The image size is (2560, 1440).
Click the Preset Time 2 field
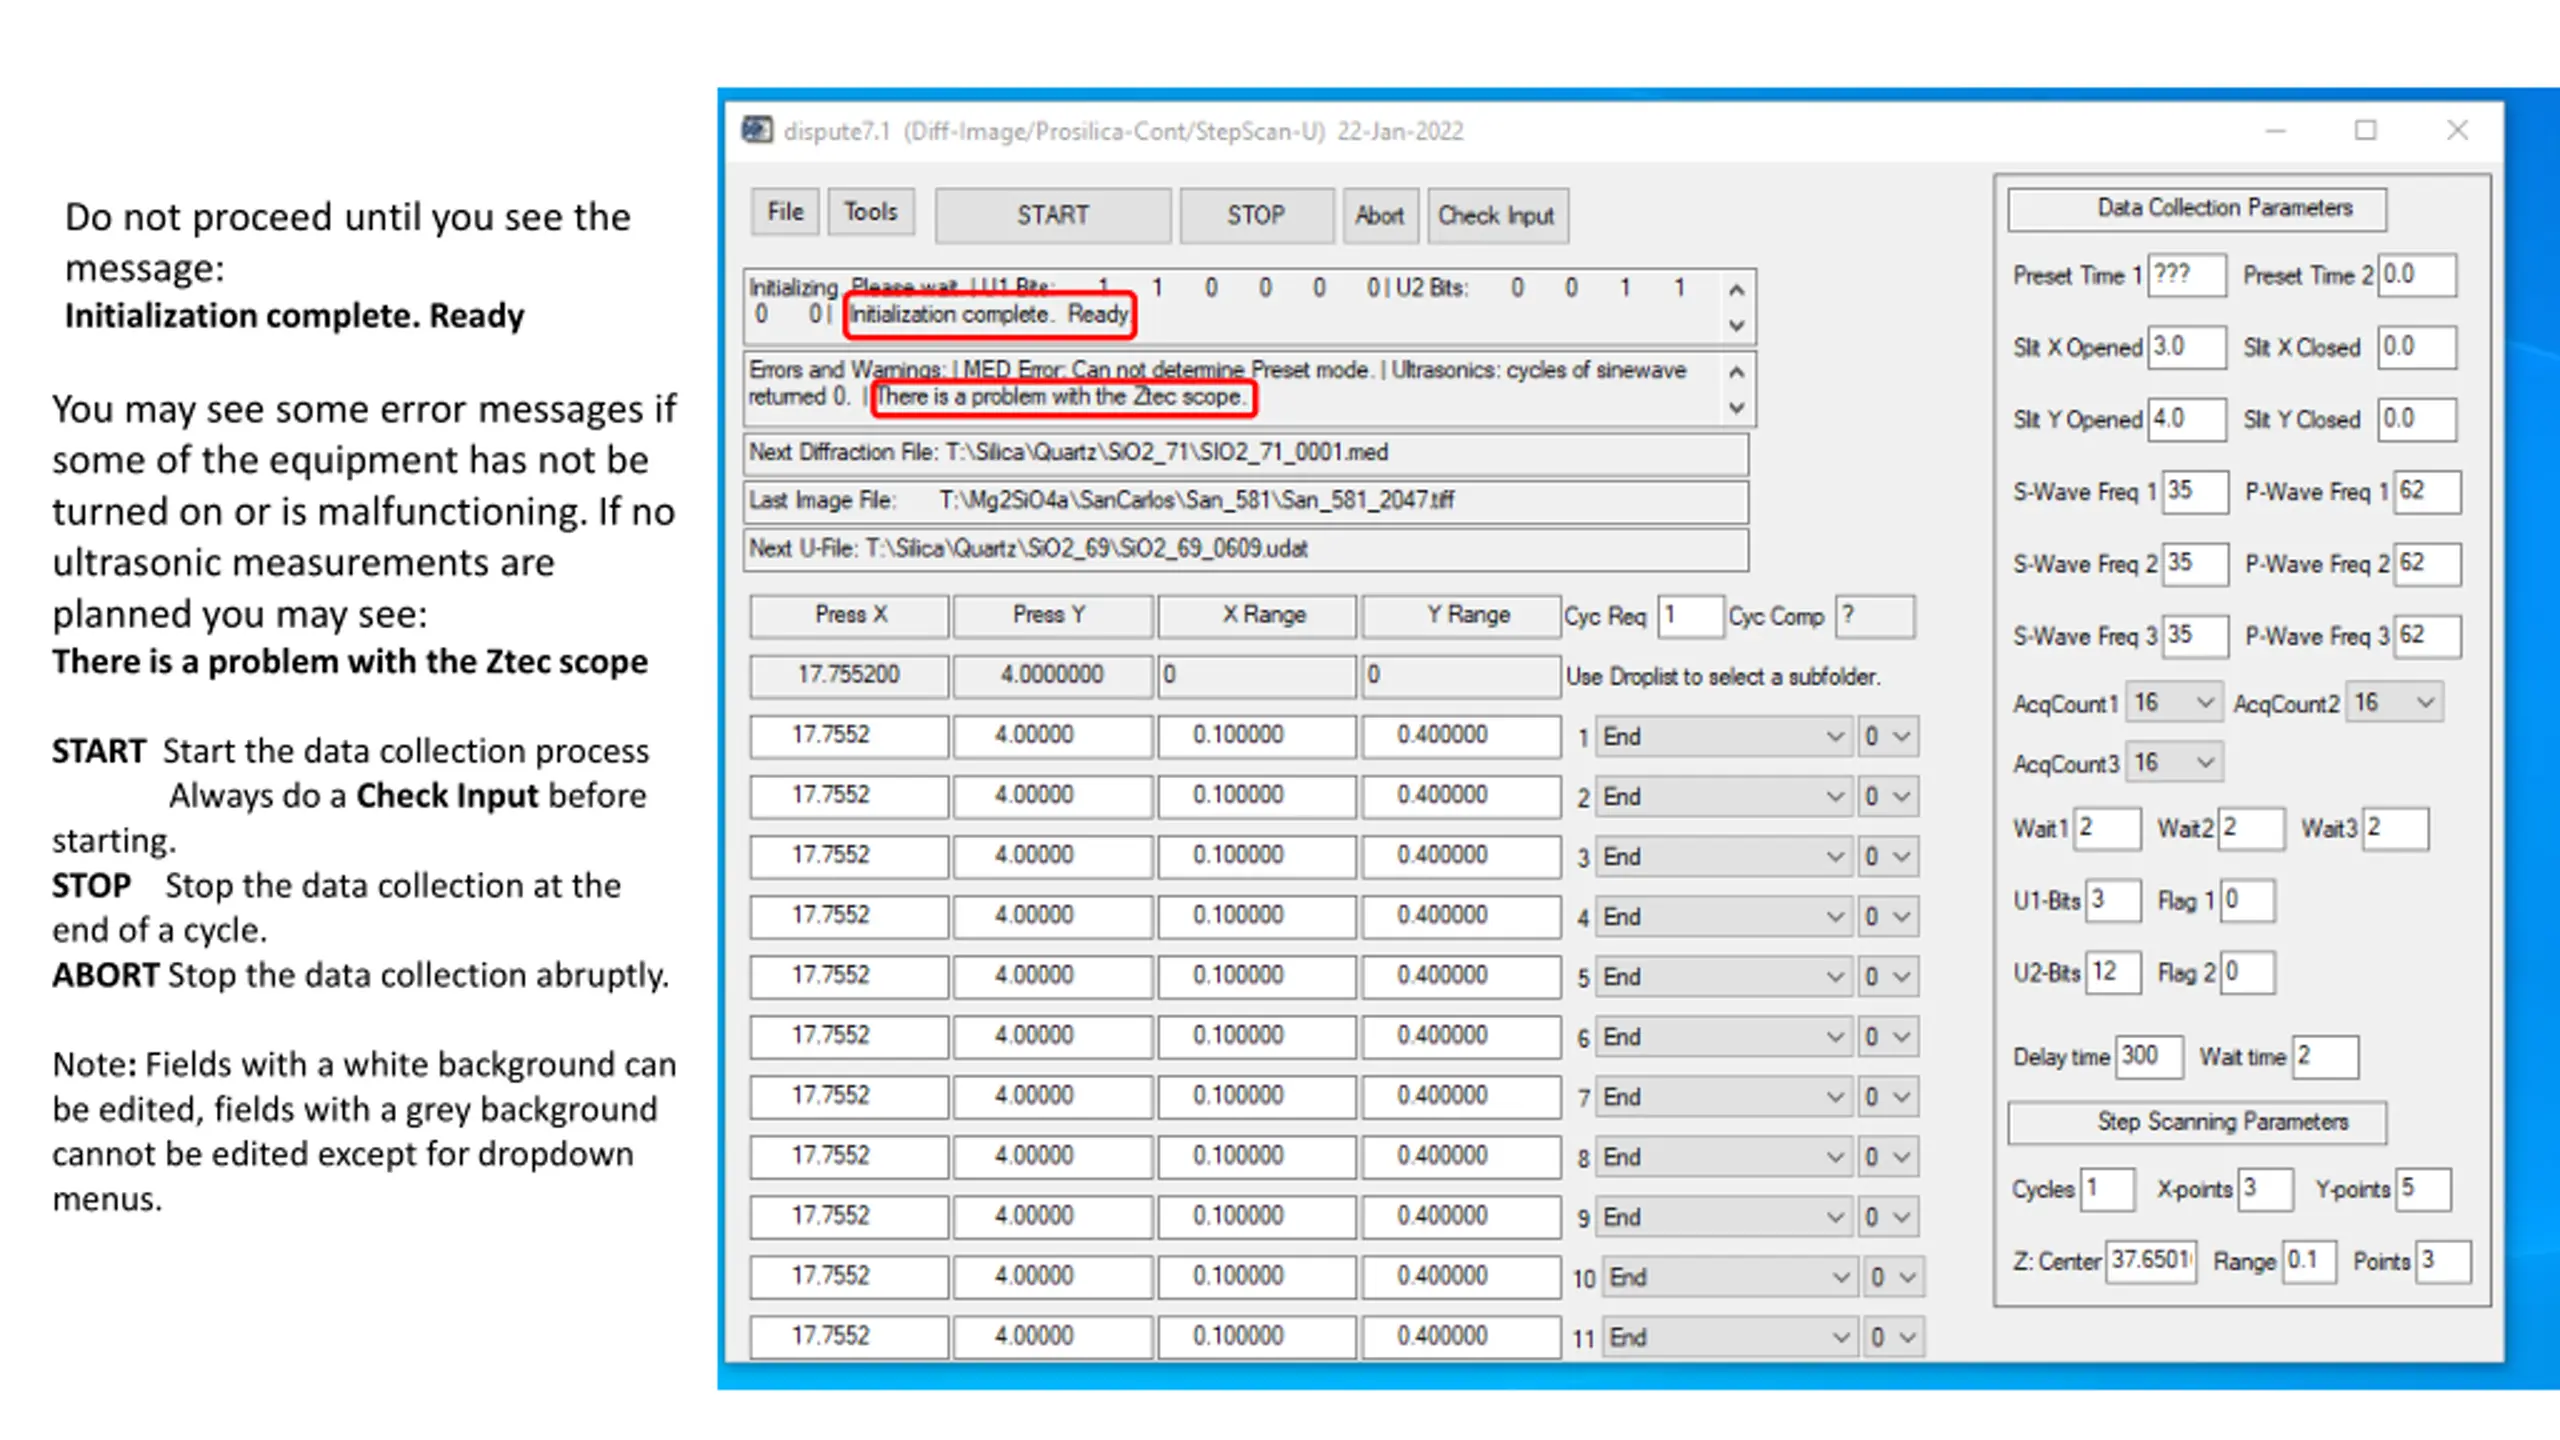click(2417, 275)
